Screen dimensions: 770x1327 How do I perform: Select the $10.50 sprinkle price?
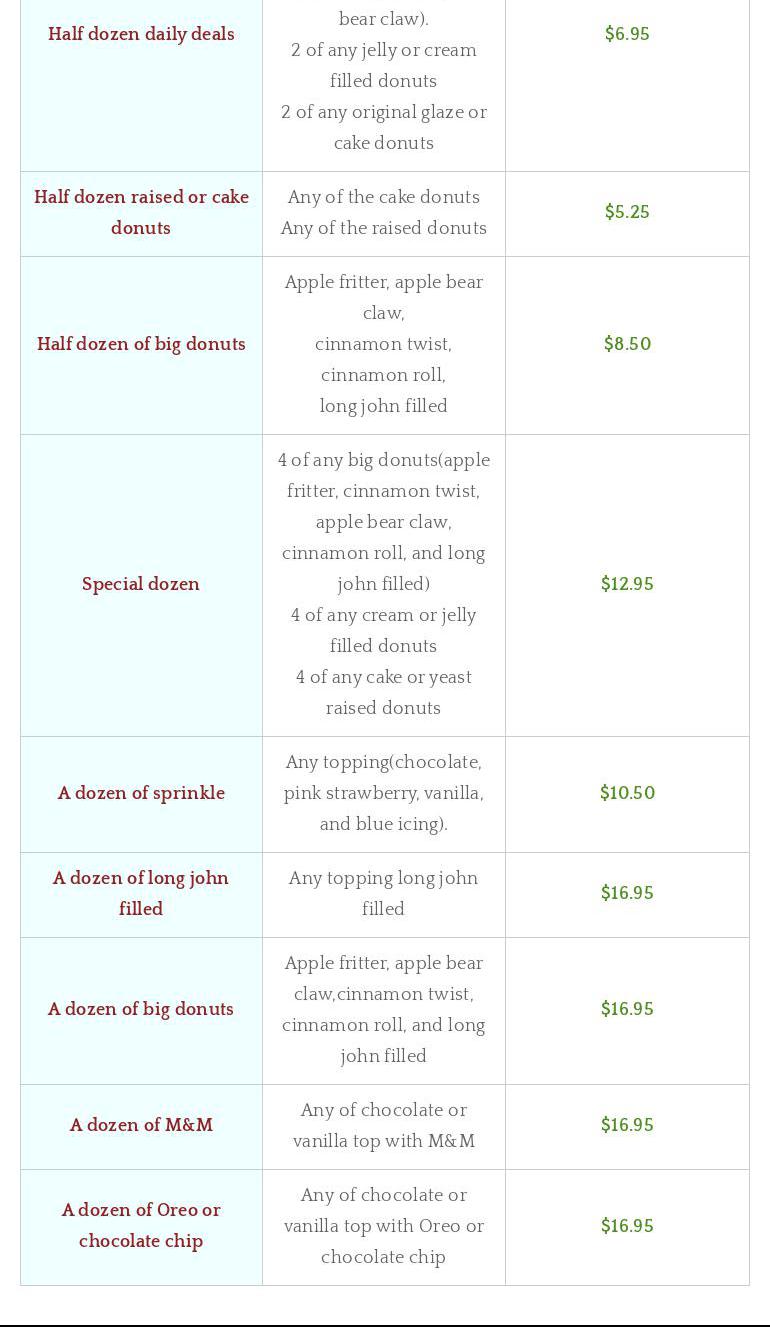pos(627,793)
